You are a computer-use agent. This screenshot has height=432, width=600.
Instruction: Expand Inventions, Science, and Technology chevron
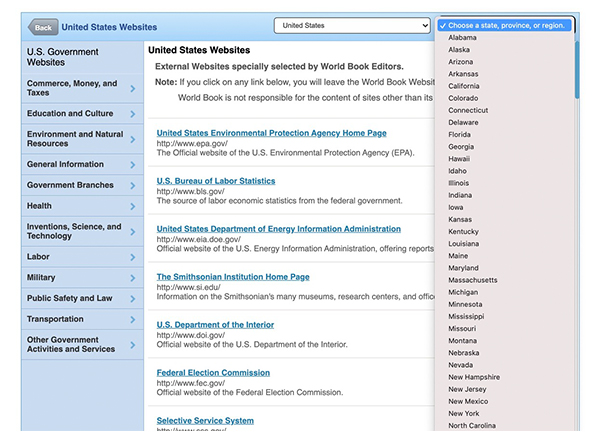133,231
